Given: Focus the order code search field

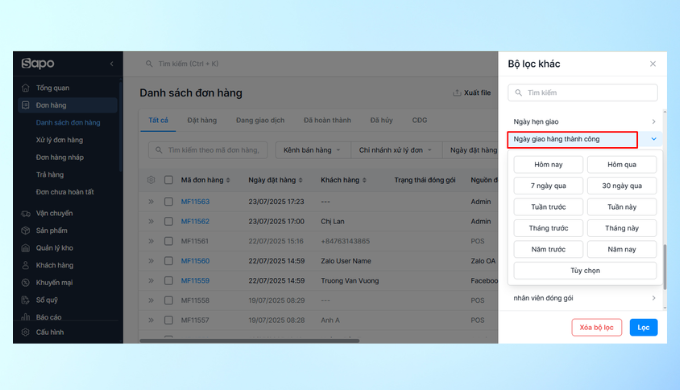Looking at the screenshot, I should (208, 150).
